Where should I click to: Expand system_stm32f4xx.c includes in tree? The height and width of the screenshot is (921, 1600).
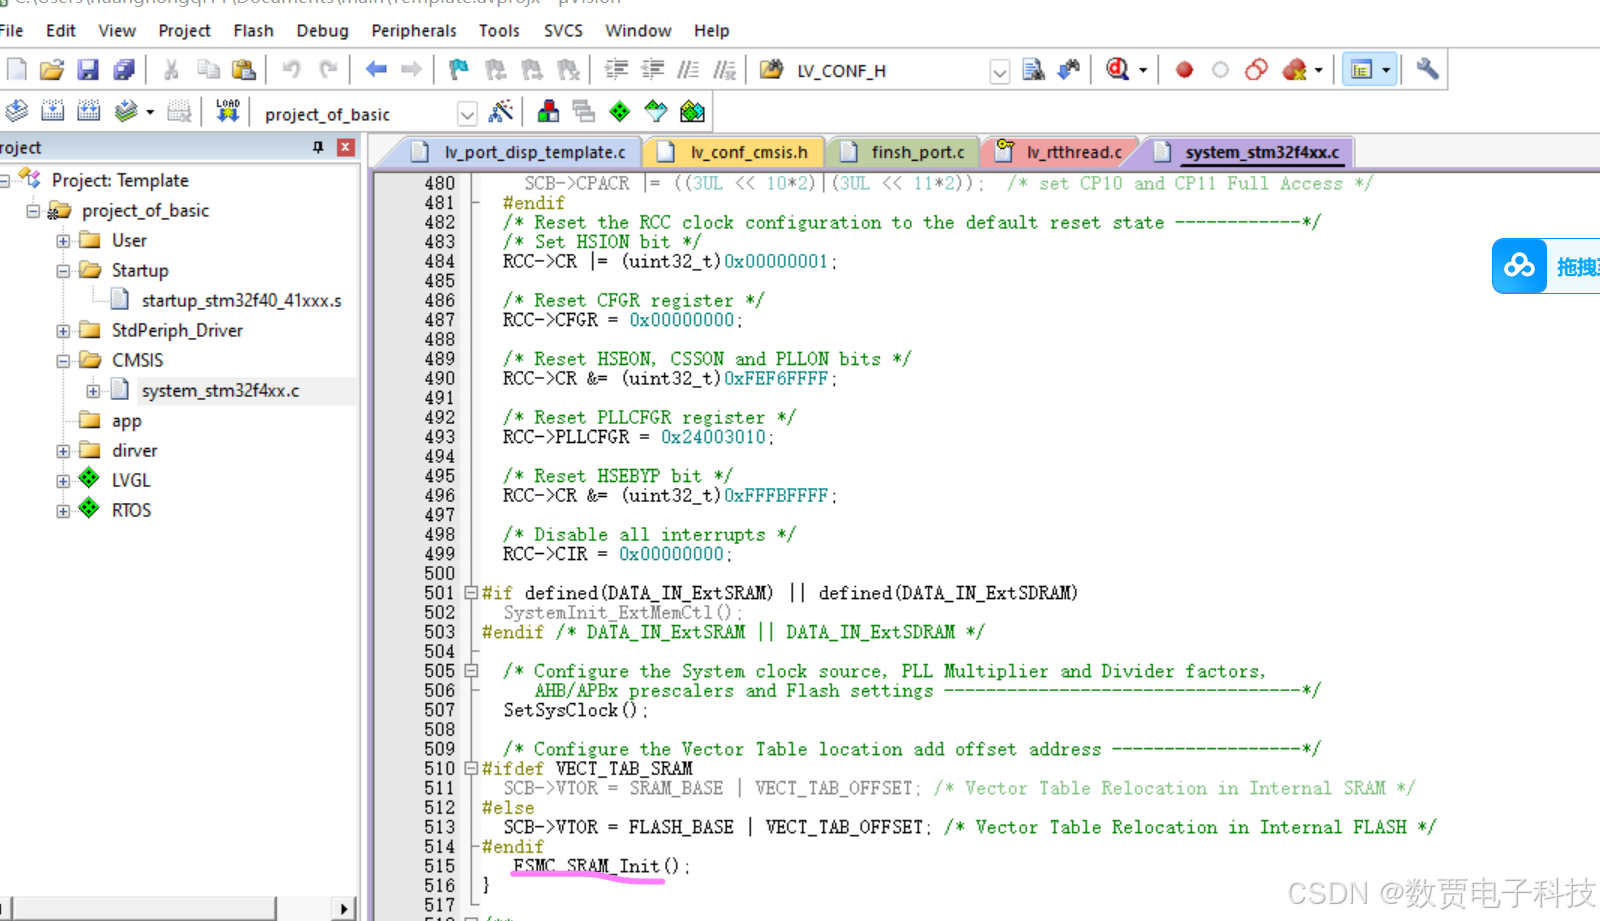tap(93, 391)
